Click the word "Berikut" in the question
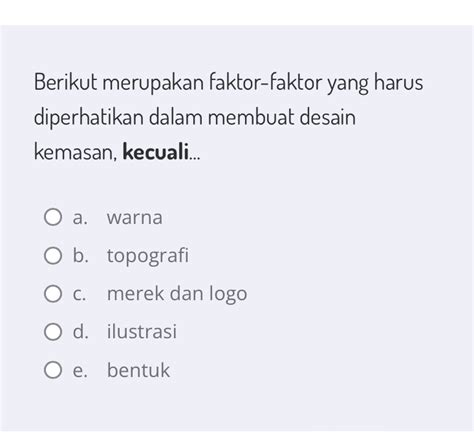This screenshot has height=448, width=474. pos(66,82)
